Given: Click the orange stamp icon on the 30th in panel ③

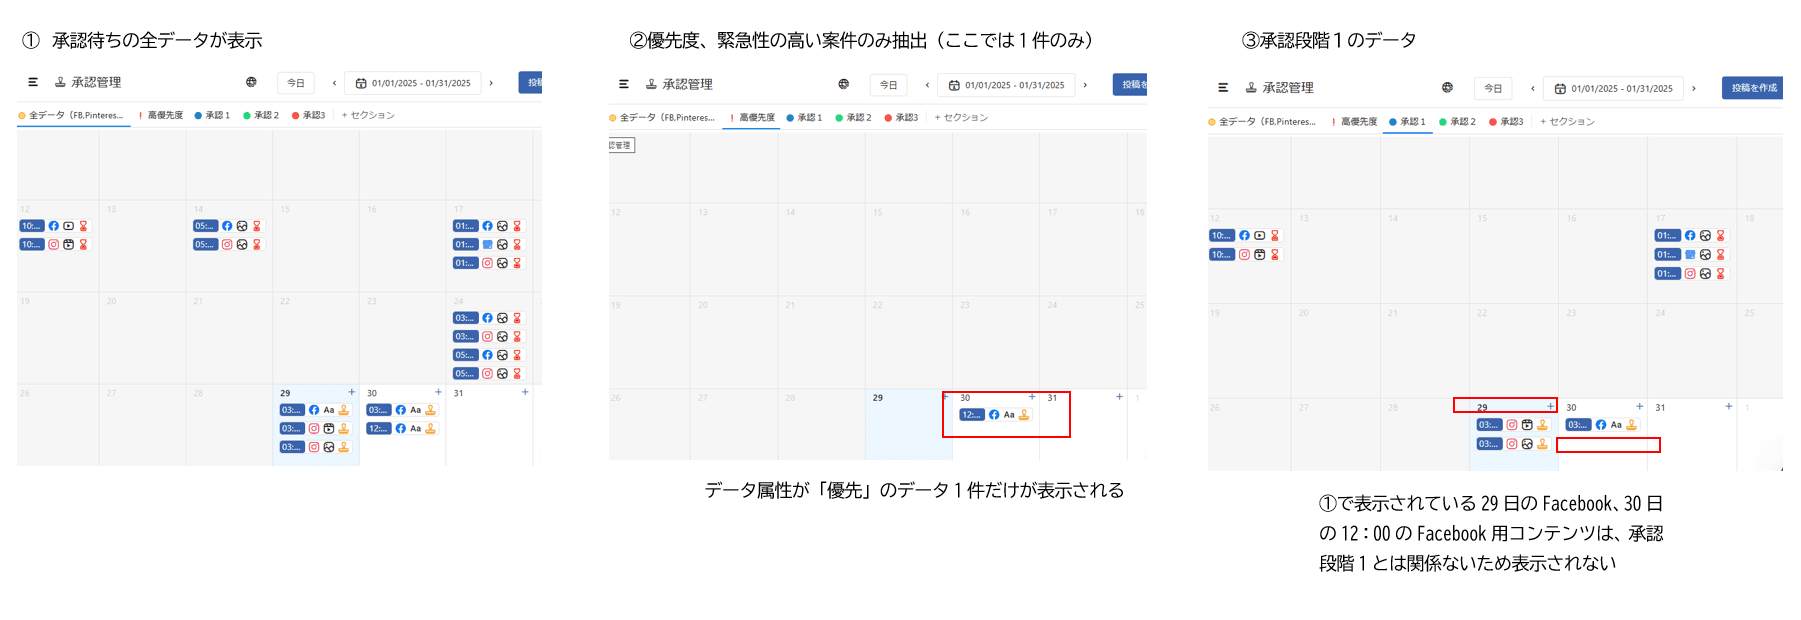Looking at the screenshot, I should (1631, 425).
